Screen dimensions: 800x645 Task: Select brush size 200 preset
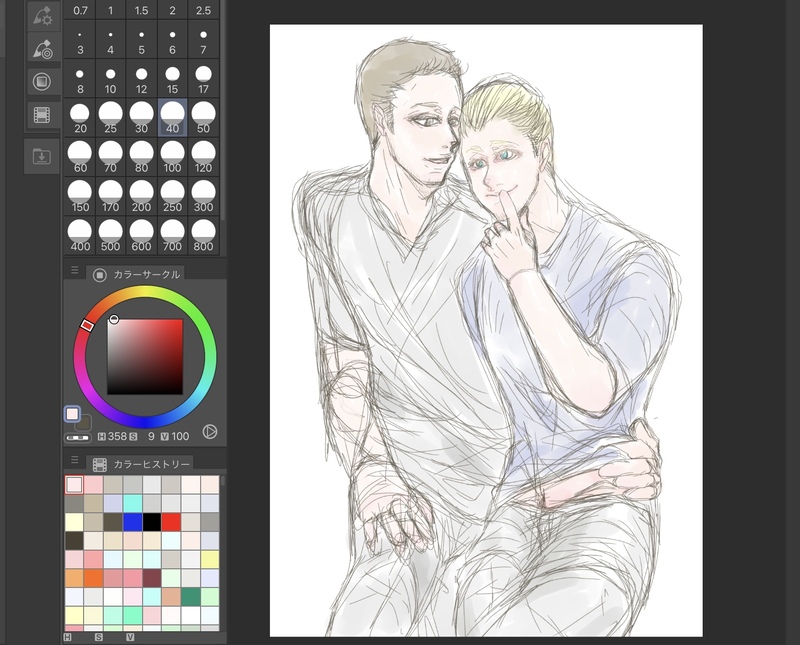pyautogui.click(x=141, y=196)
